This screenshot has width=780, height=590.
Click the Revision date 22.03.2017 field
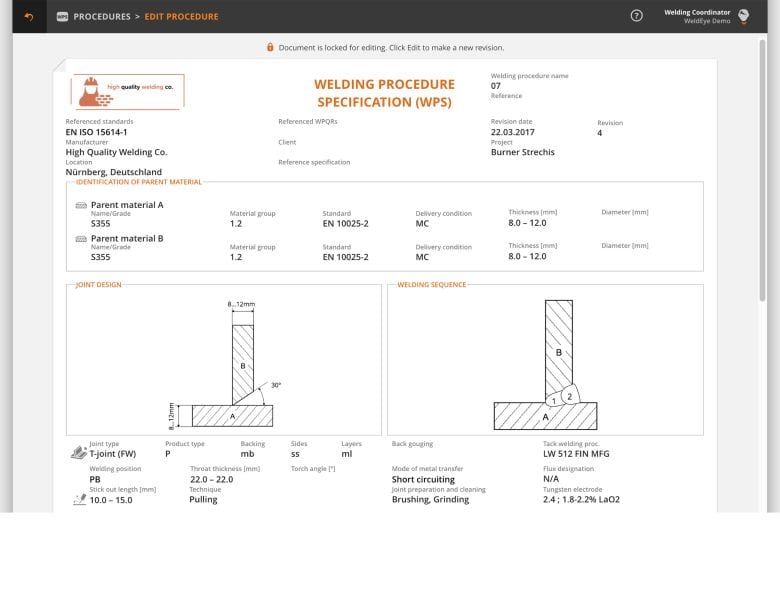click(x=513, y=132)
